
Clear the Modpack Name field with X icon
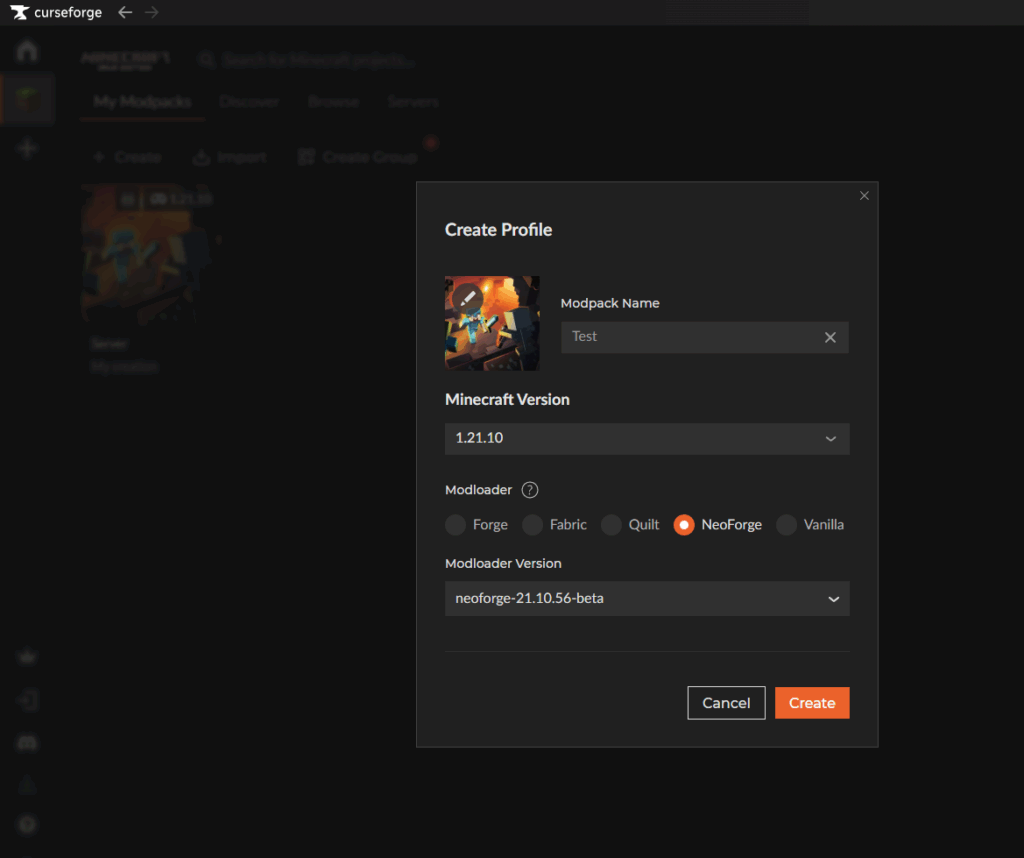(830, 337)
